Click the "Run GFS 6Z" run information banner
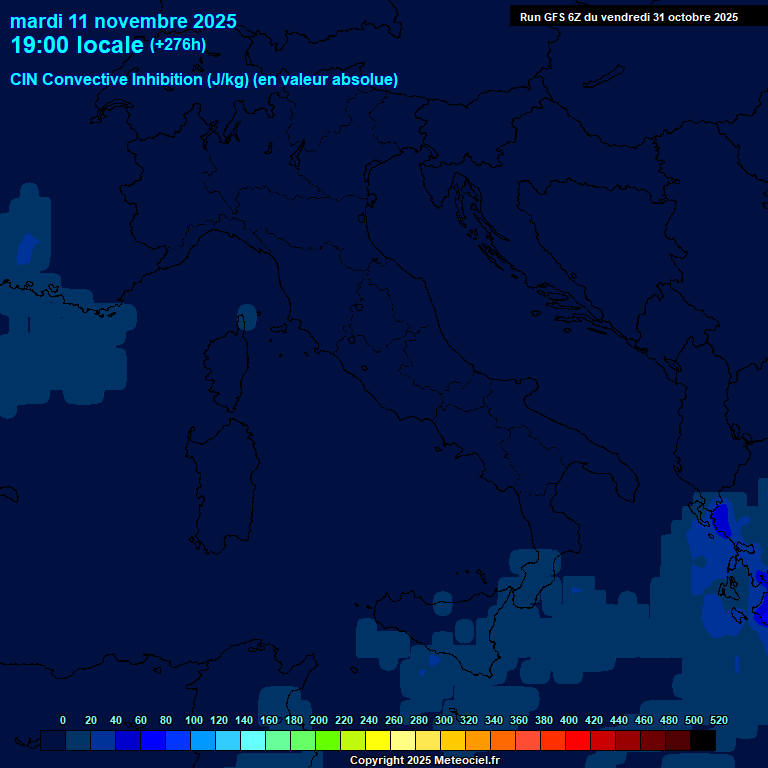Screen dimensions: 768x768 pyautogui.click(x=628, y=17)
